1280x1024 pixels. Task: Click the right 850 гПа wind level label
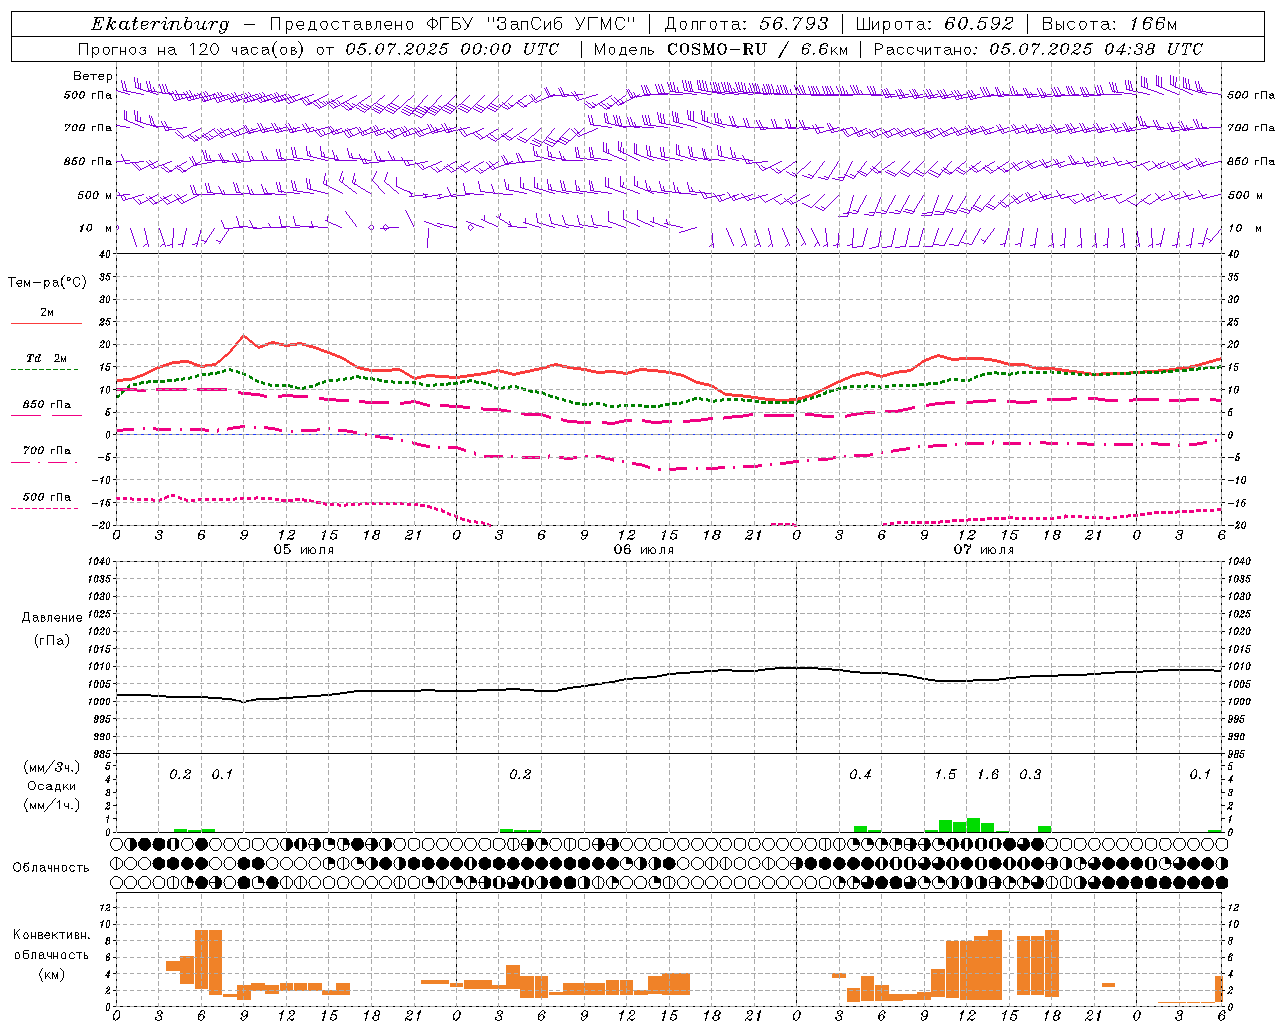coord(1251,161)
